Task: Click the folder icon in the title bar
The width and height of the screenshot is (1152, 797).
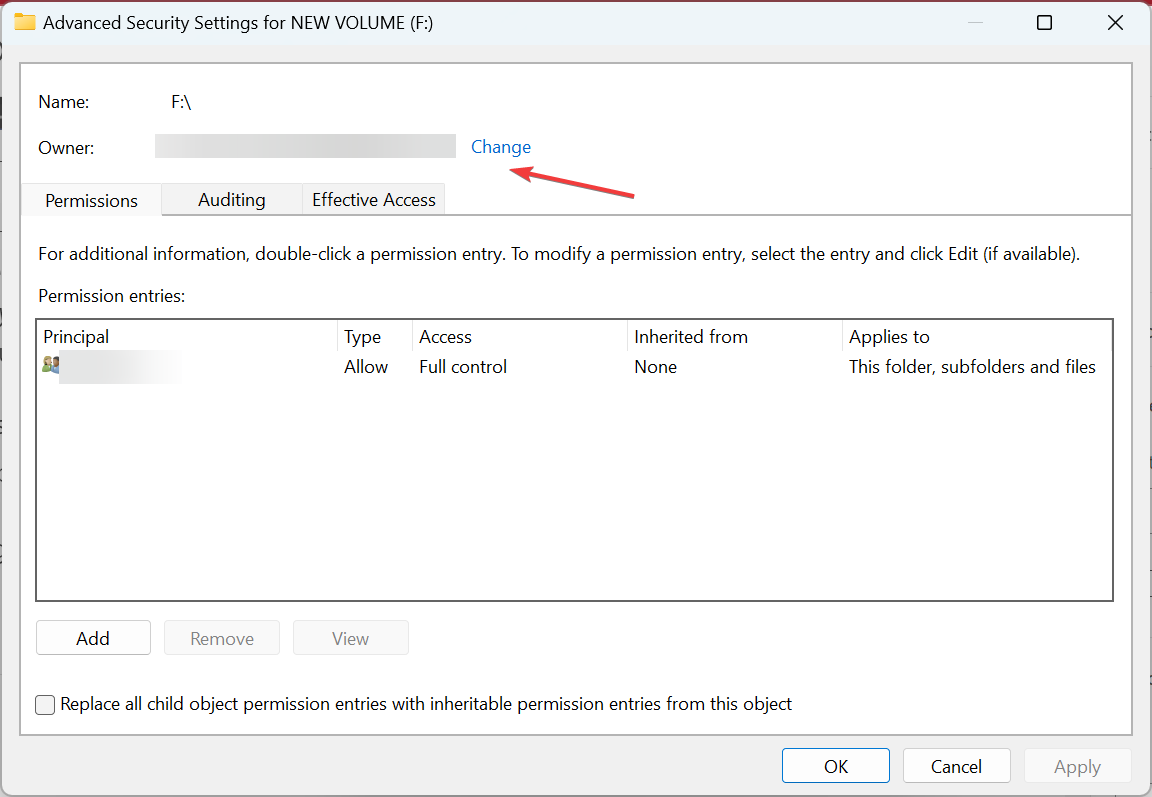Action: point(25,22)
